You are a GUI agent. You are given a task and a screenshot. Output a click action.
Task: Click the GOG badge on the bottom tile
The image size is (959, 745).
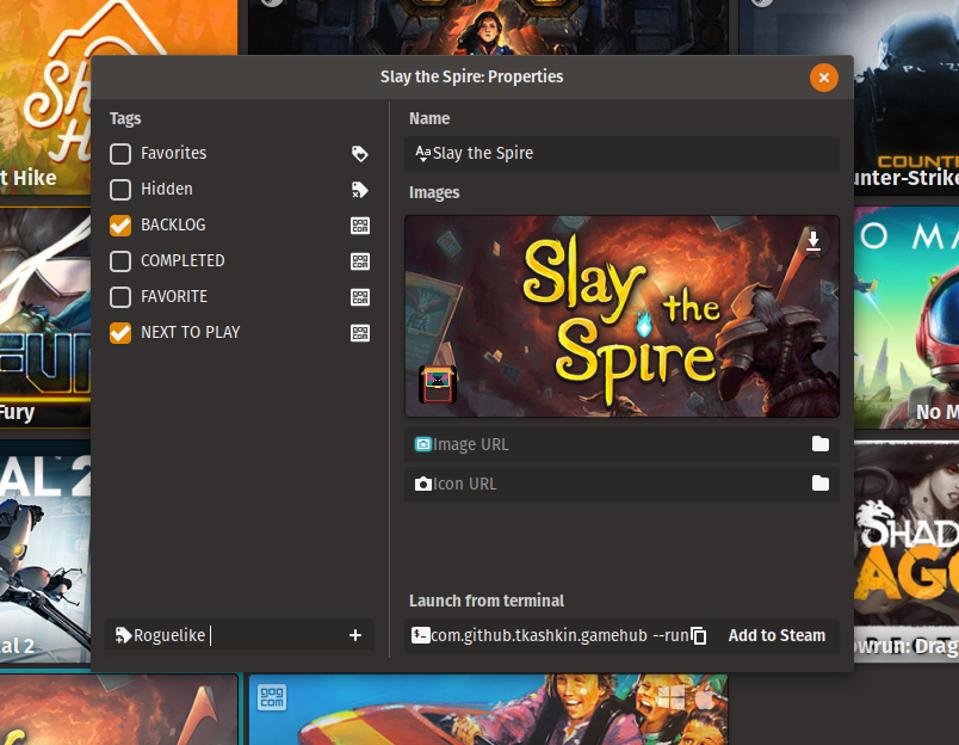[272, 697]
